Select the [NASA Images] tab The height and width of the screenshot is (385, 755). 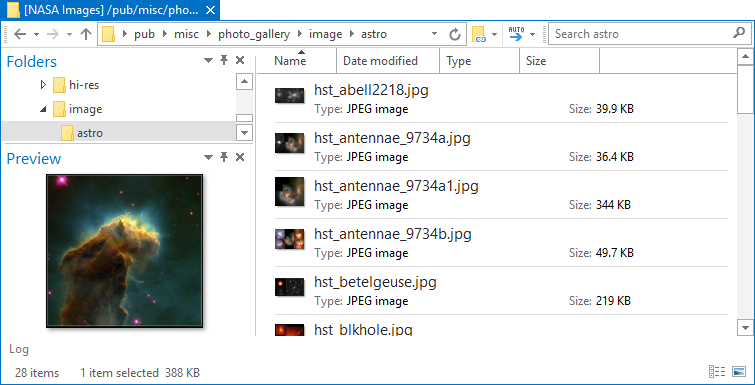click(110, 10)
